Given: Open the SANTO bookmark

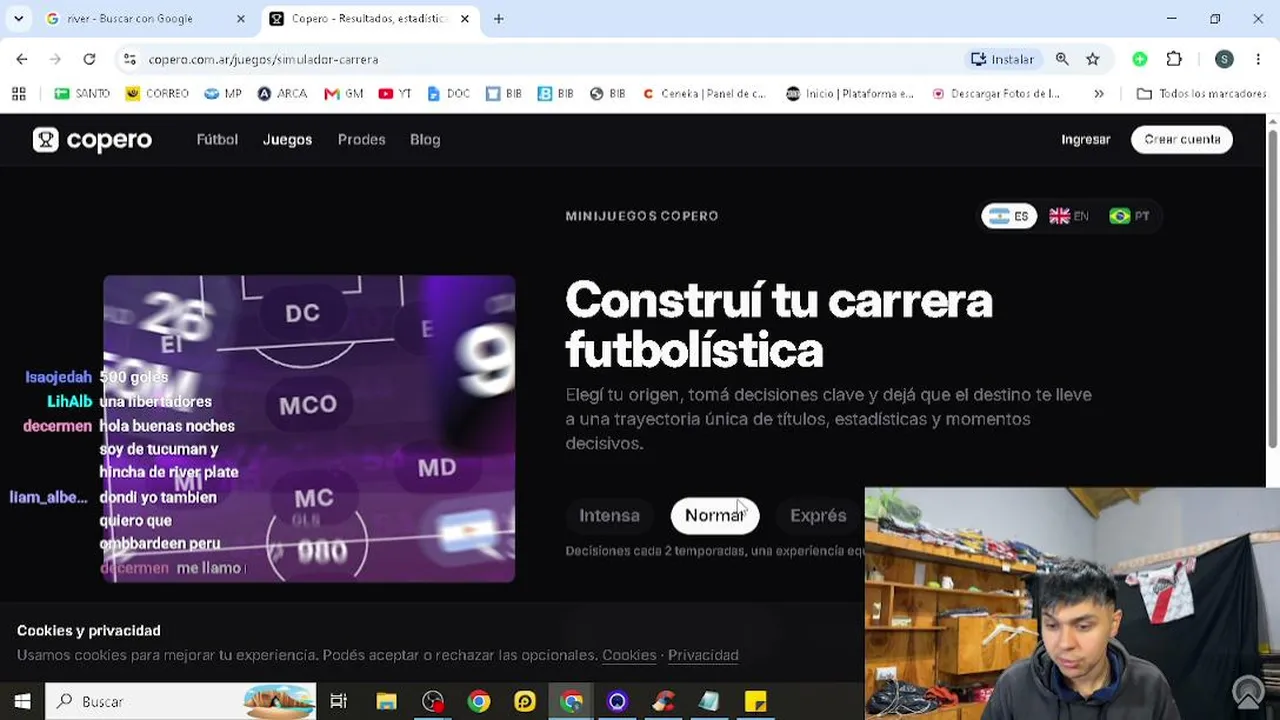Looking at the screenshot, I should coord(82,93).
